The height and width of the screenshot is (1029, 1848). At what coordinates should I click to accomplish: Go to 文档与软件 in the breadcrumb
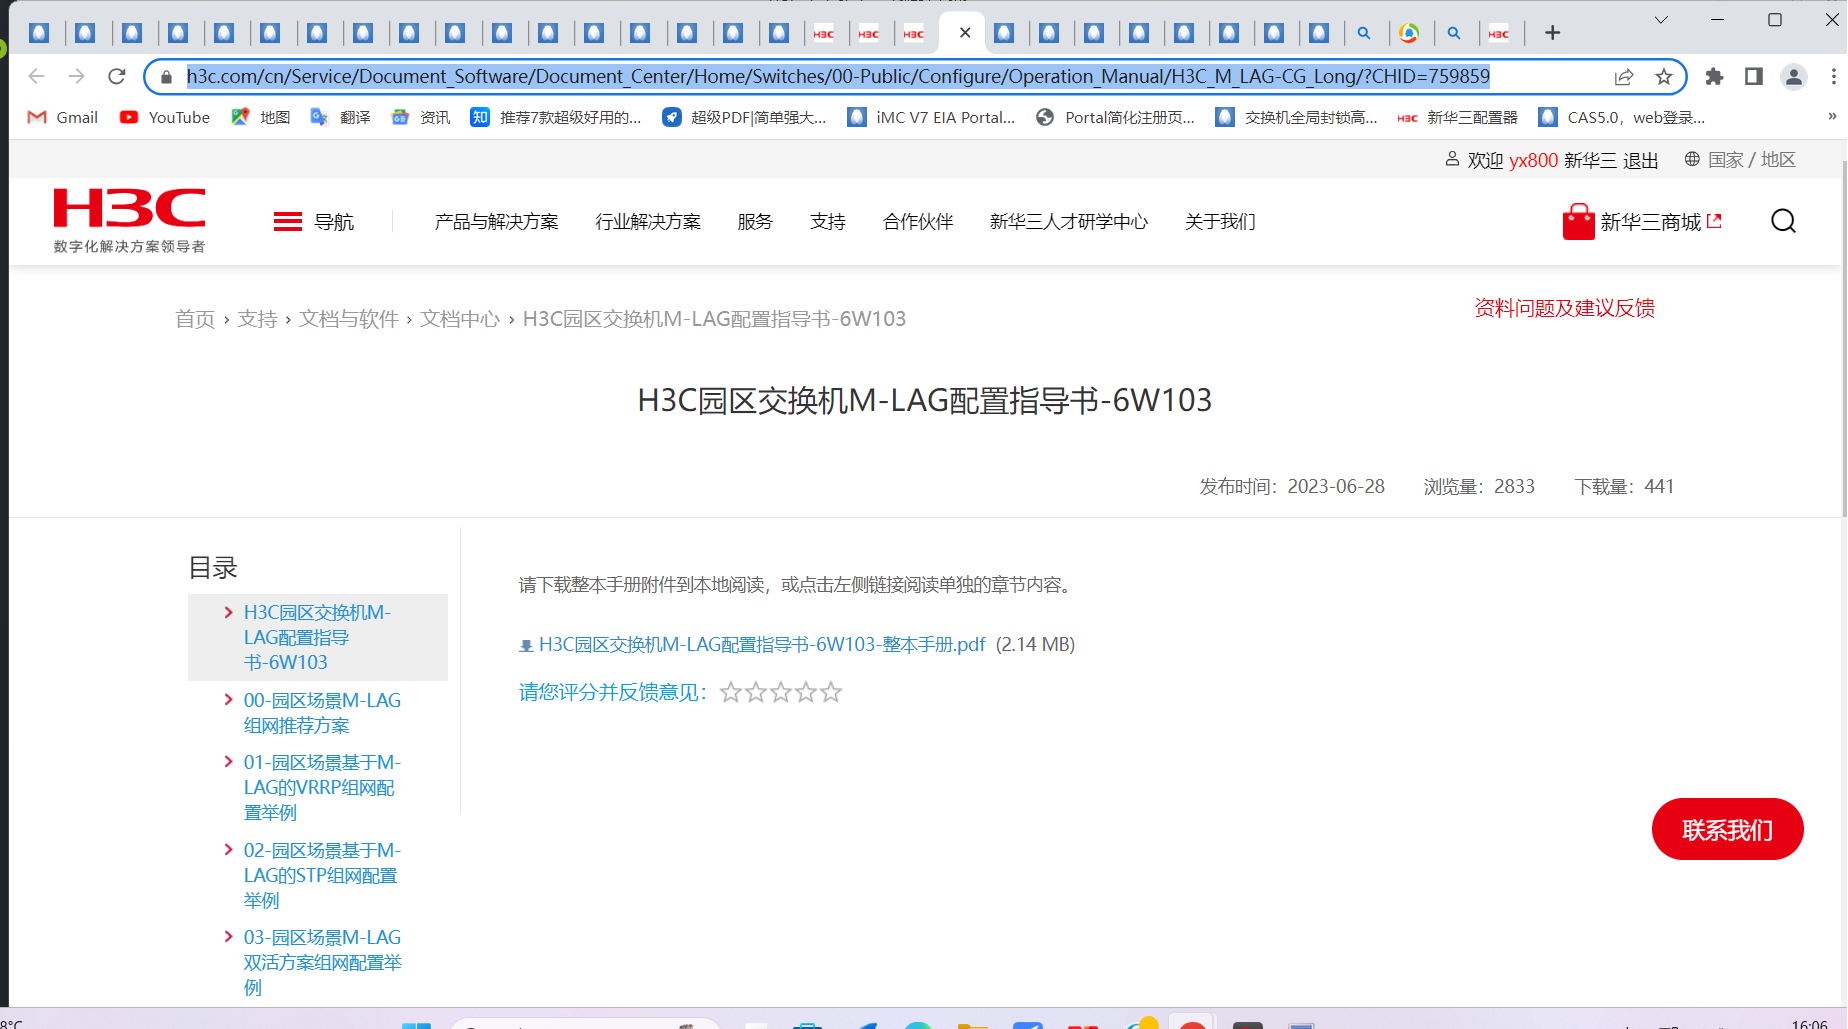pyautogui.click(x=349, y=319)
